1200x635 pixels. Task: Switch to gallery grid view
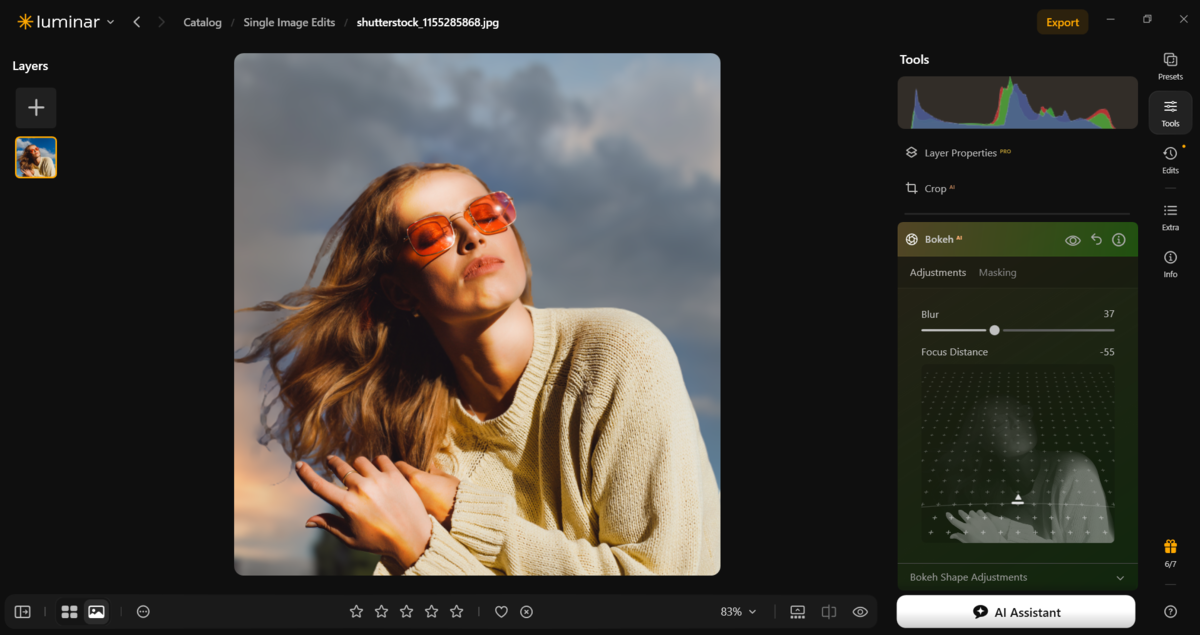(x=69, y=612)
